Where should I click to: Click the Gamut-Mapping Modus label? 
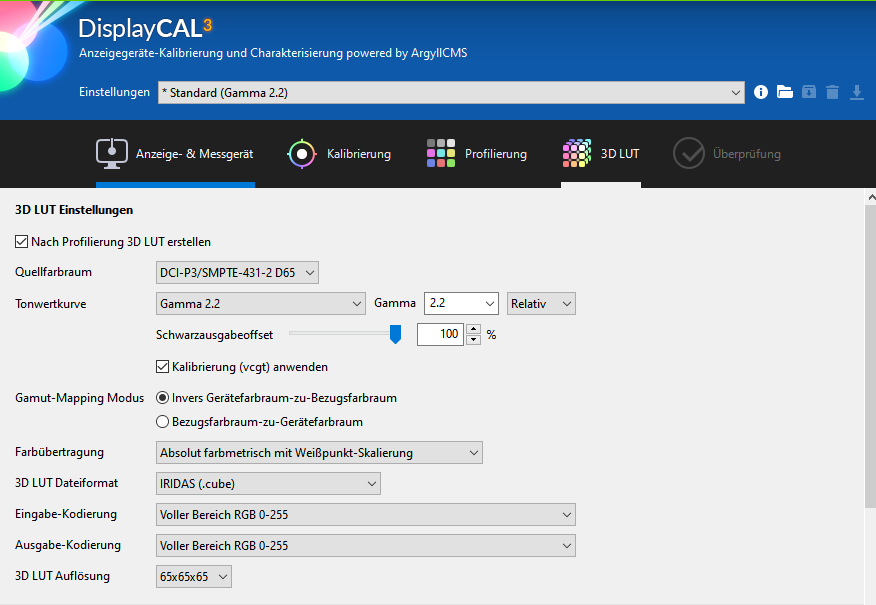coord(79,398)
